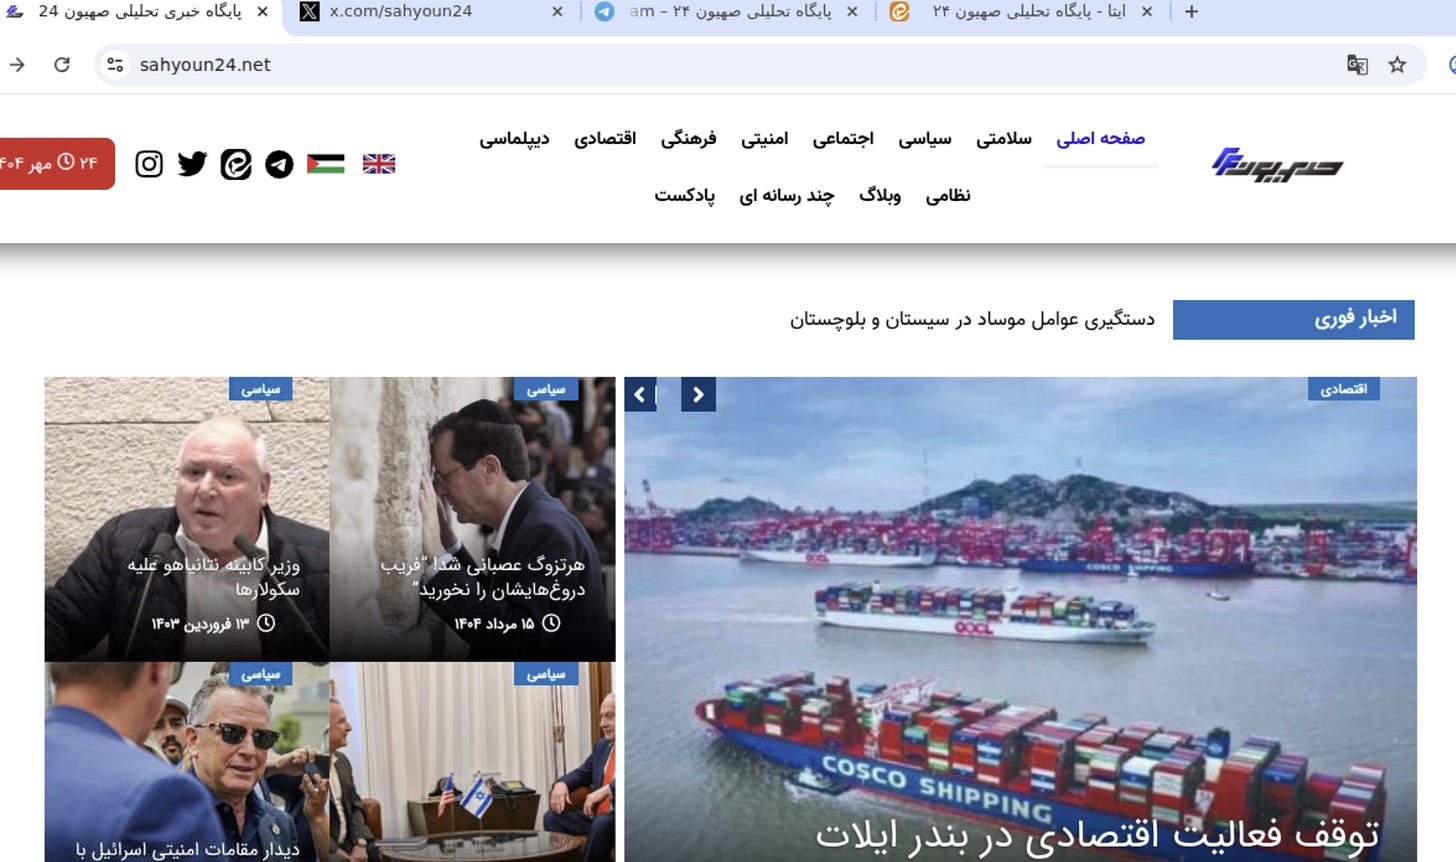Open a new browser tab
The width and height of the screenshot is (1456, 862).
point(1191,12)
